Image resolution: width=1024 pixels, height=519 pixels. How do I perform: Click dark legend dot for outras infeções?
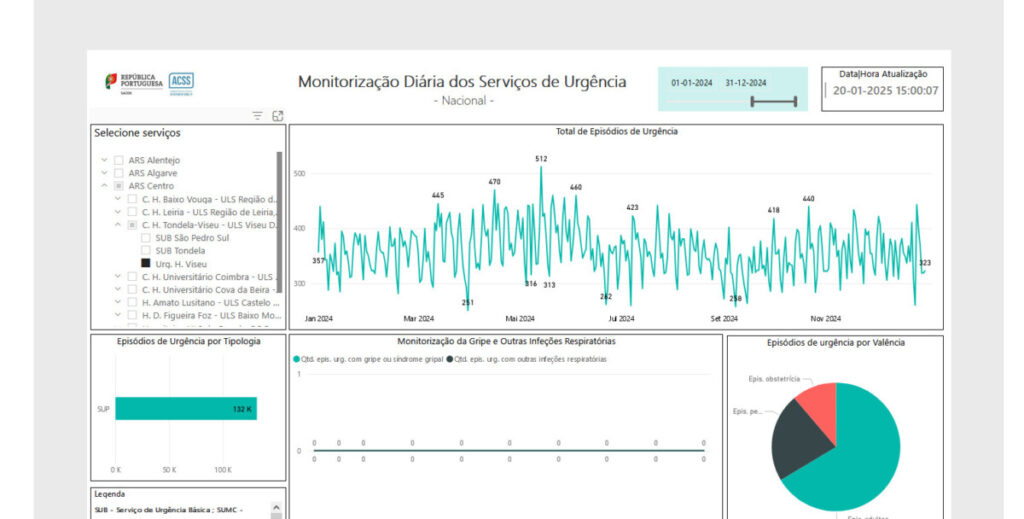coord(449,359)
